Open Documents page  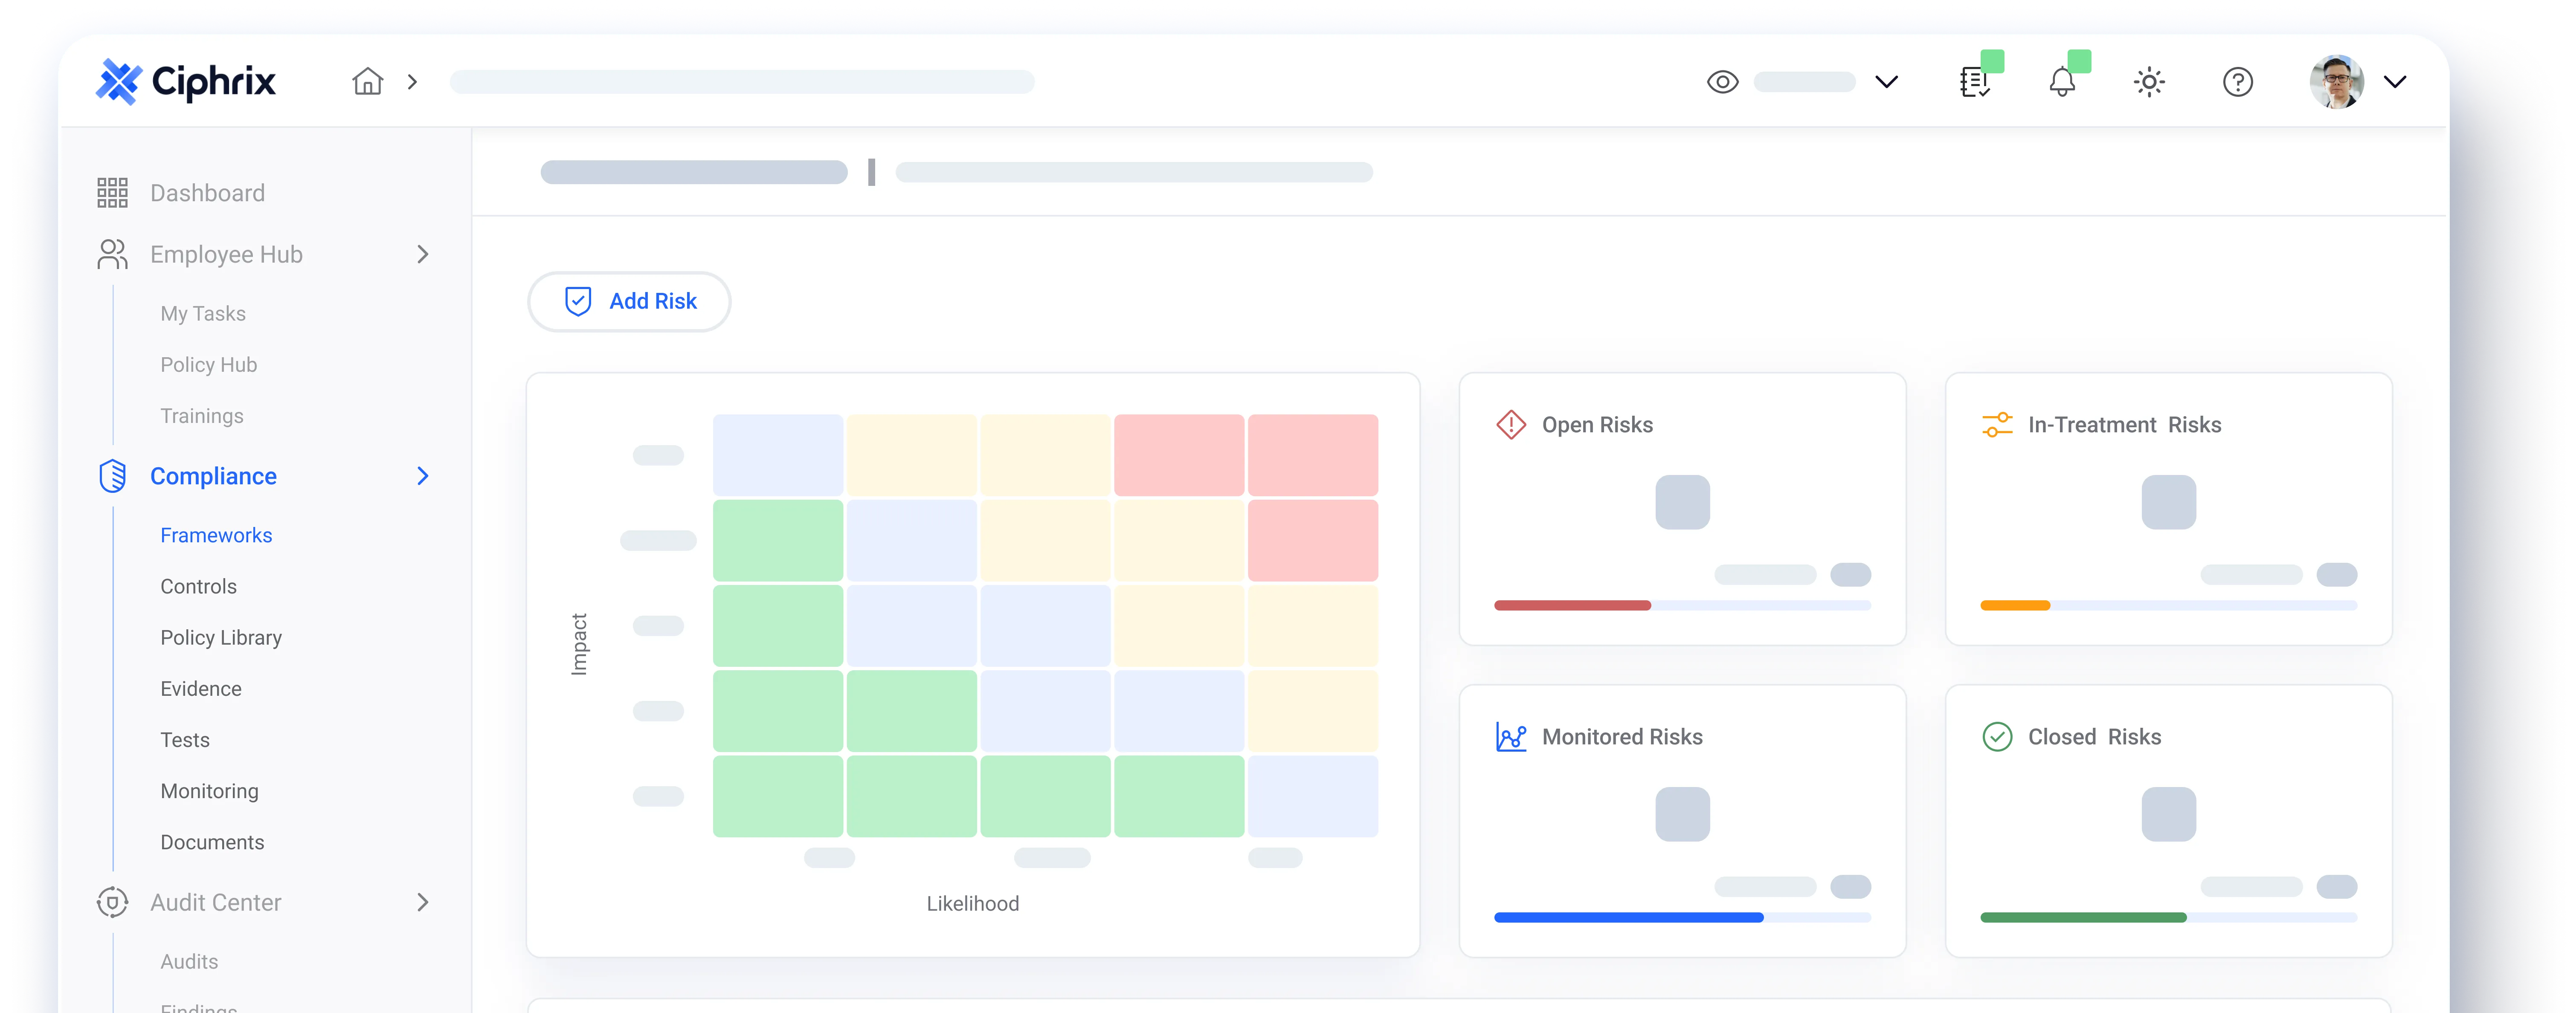[212, 843]
